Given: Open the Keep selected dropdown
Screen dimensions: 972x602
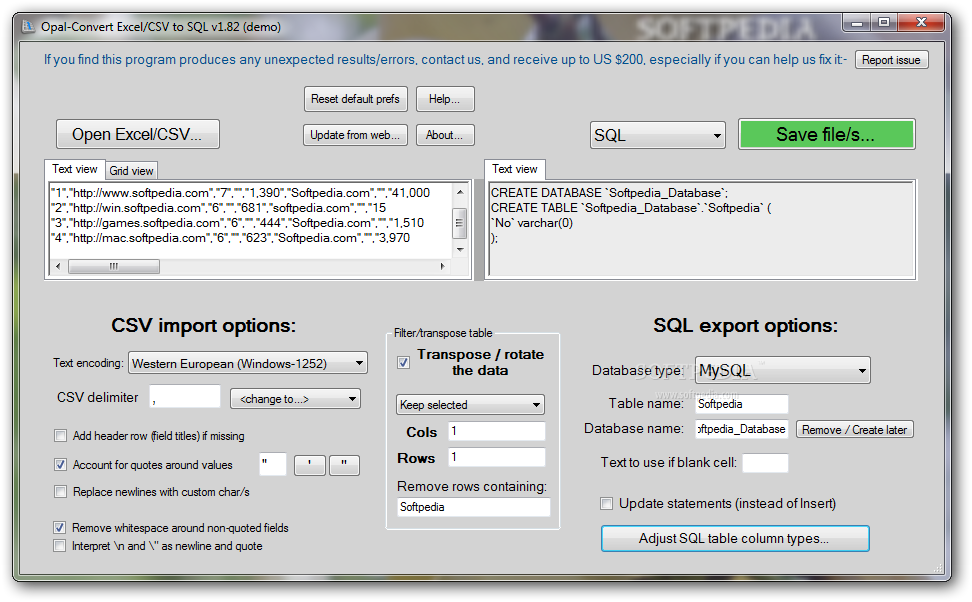Looking at the screenshot, I should click(470, 405).
